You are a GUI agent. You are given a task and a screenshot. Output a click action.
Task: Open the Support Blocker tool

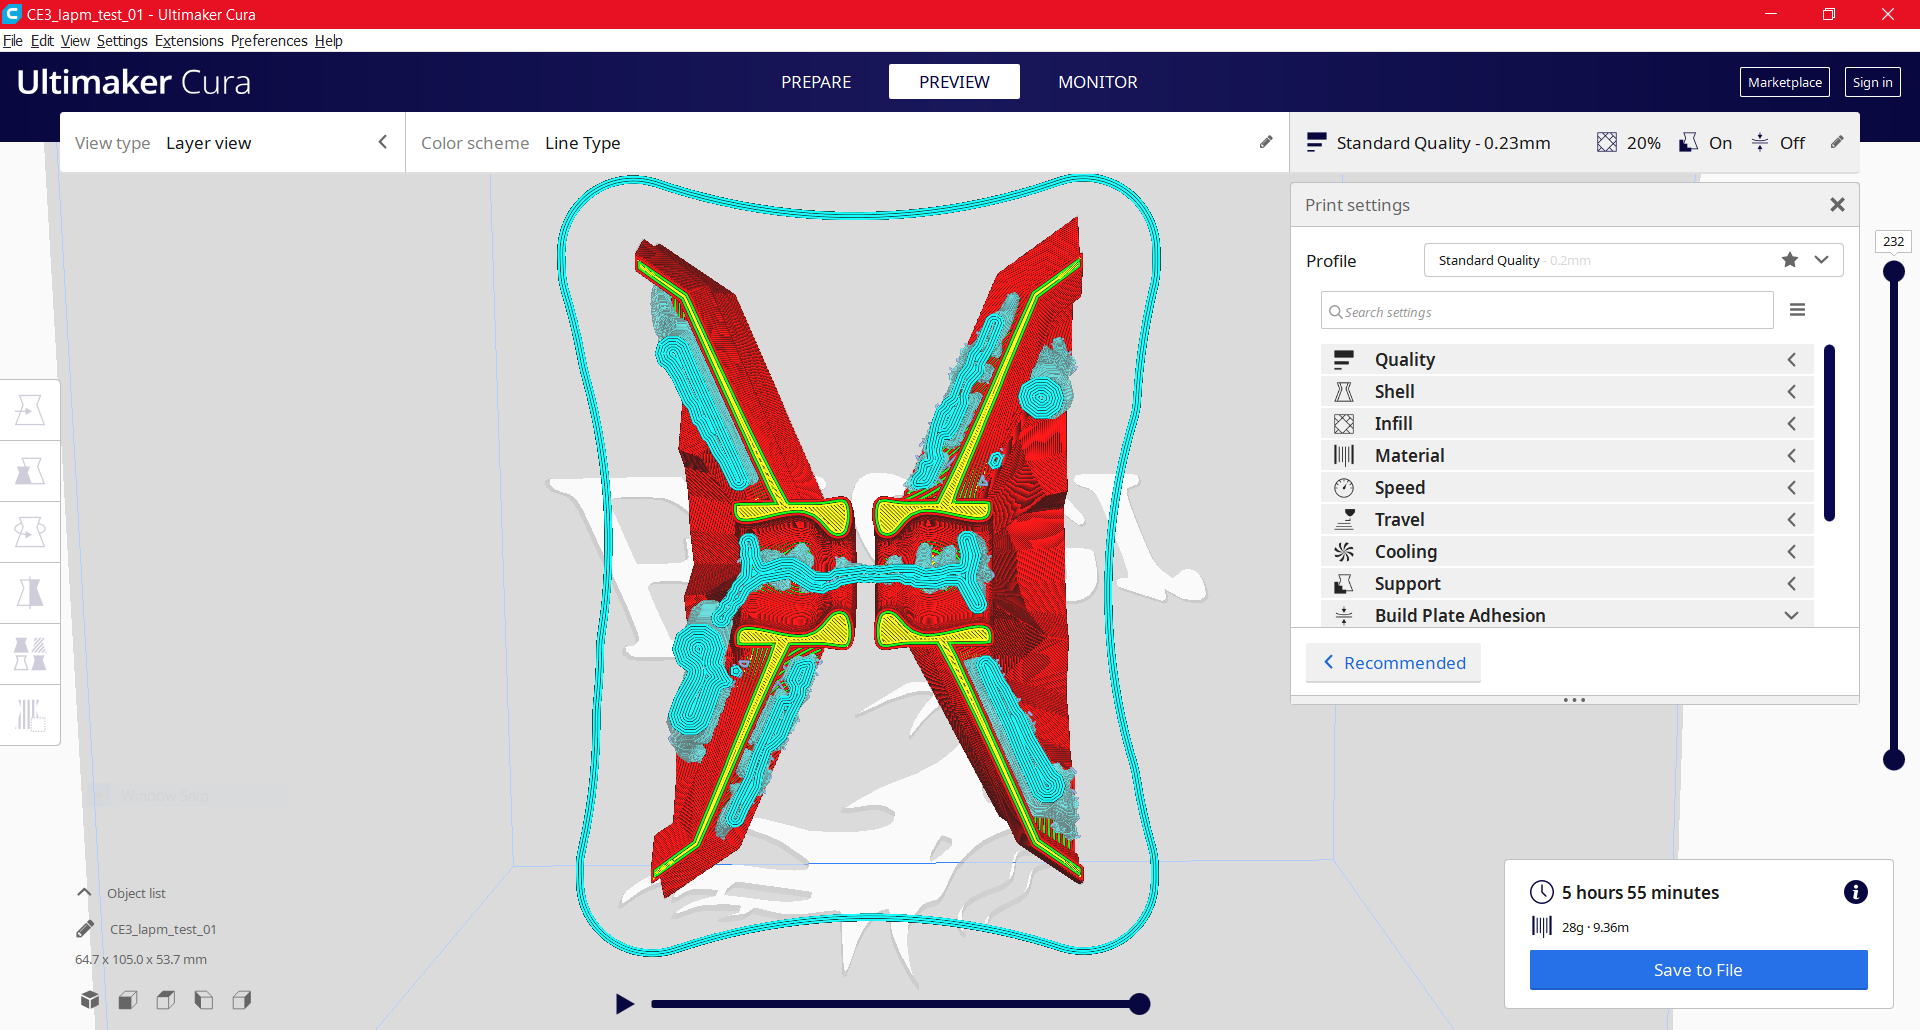30,715
